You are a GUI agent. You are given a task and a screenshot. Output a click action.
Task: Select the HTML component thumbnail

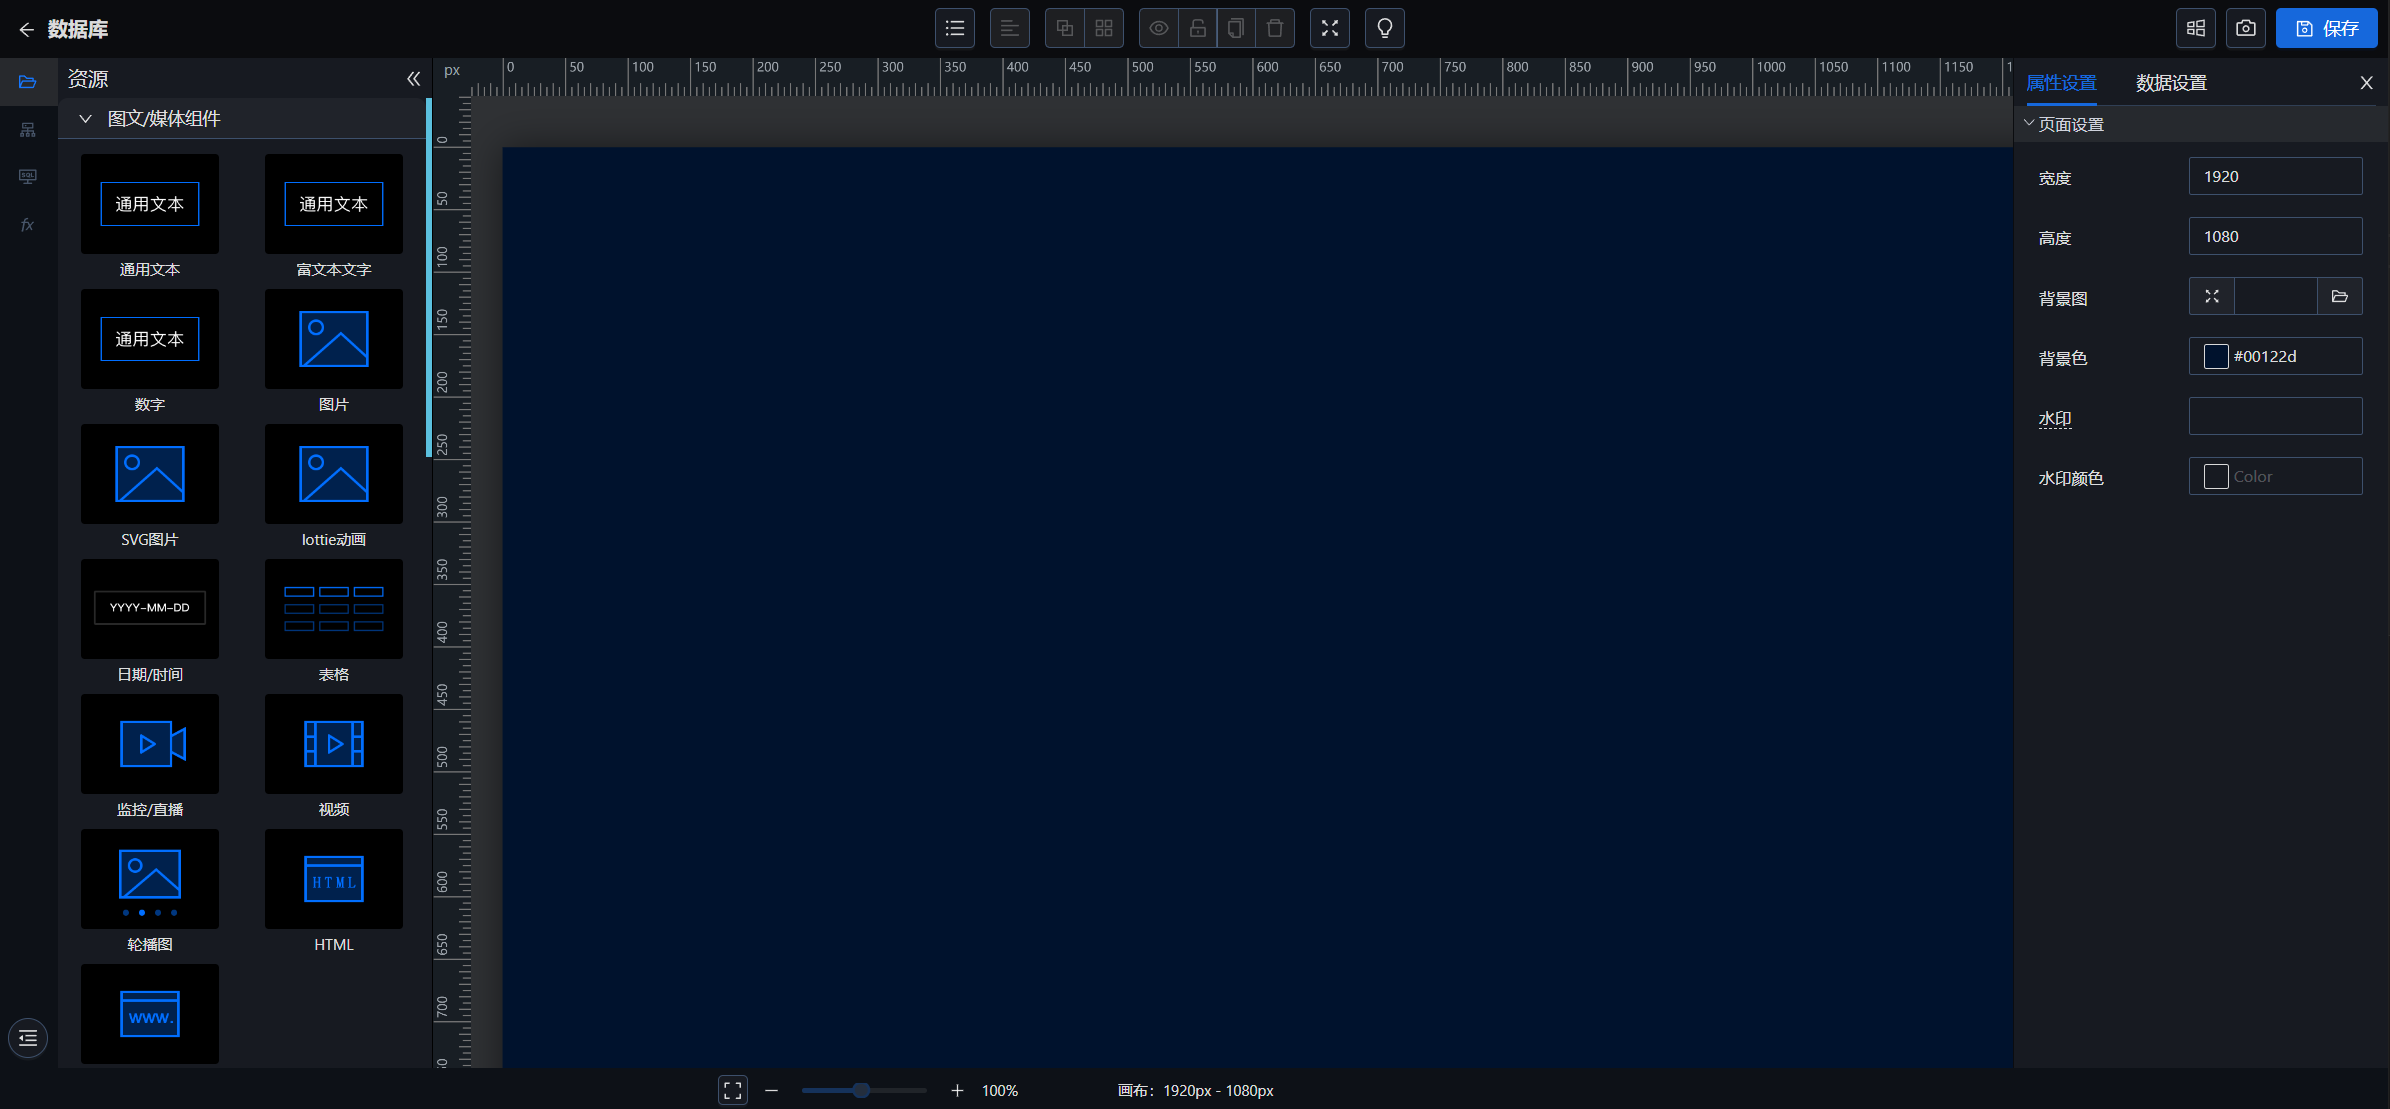tap(334, 879)
